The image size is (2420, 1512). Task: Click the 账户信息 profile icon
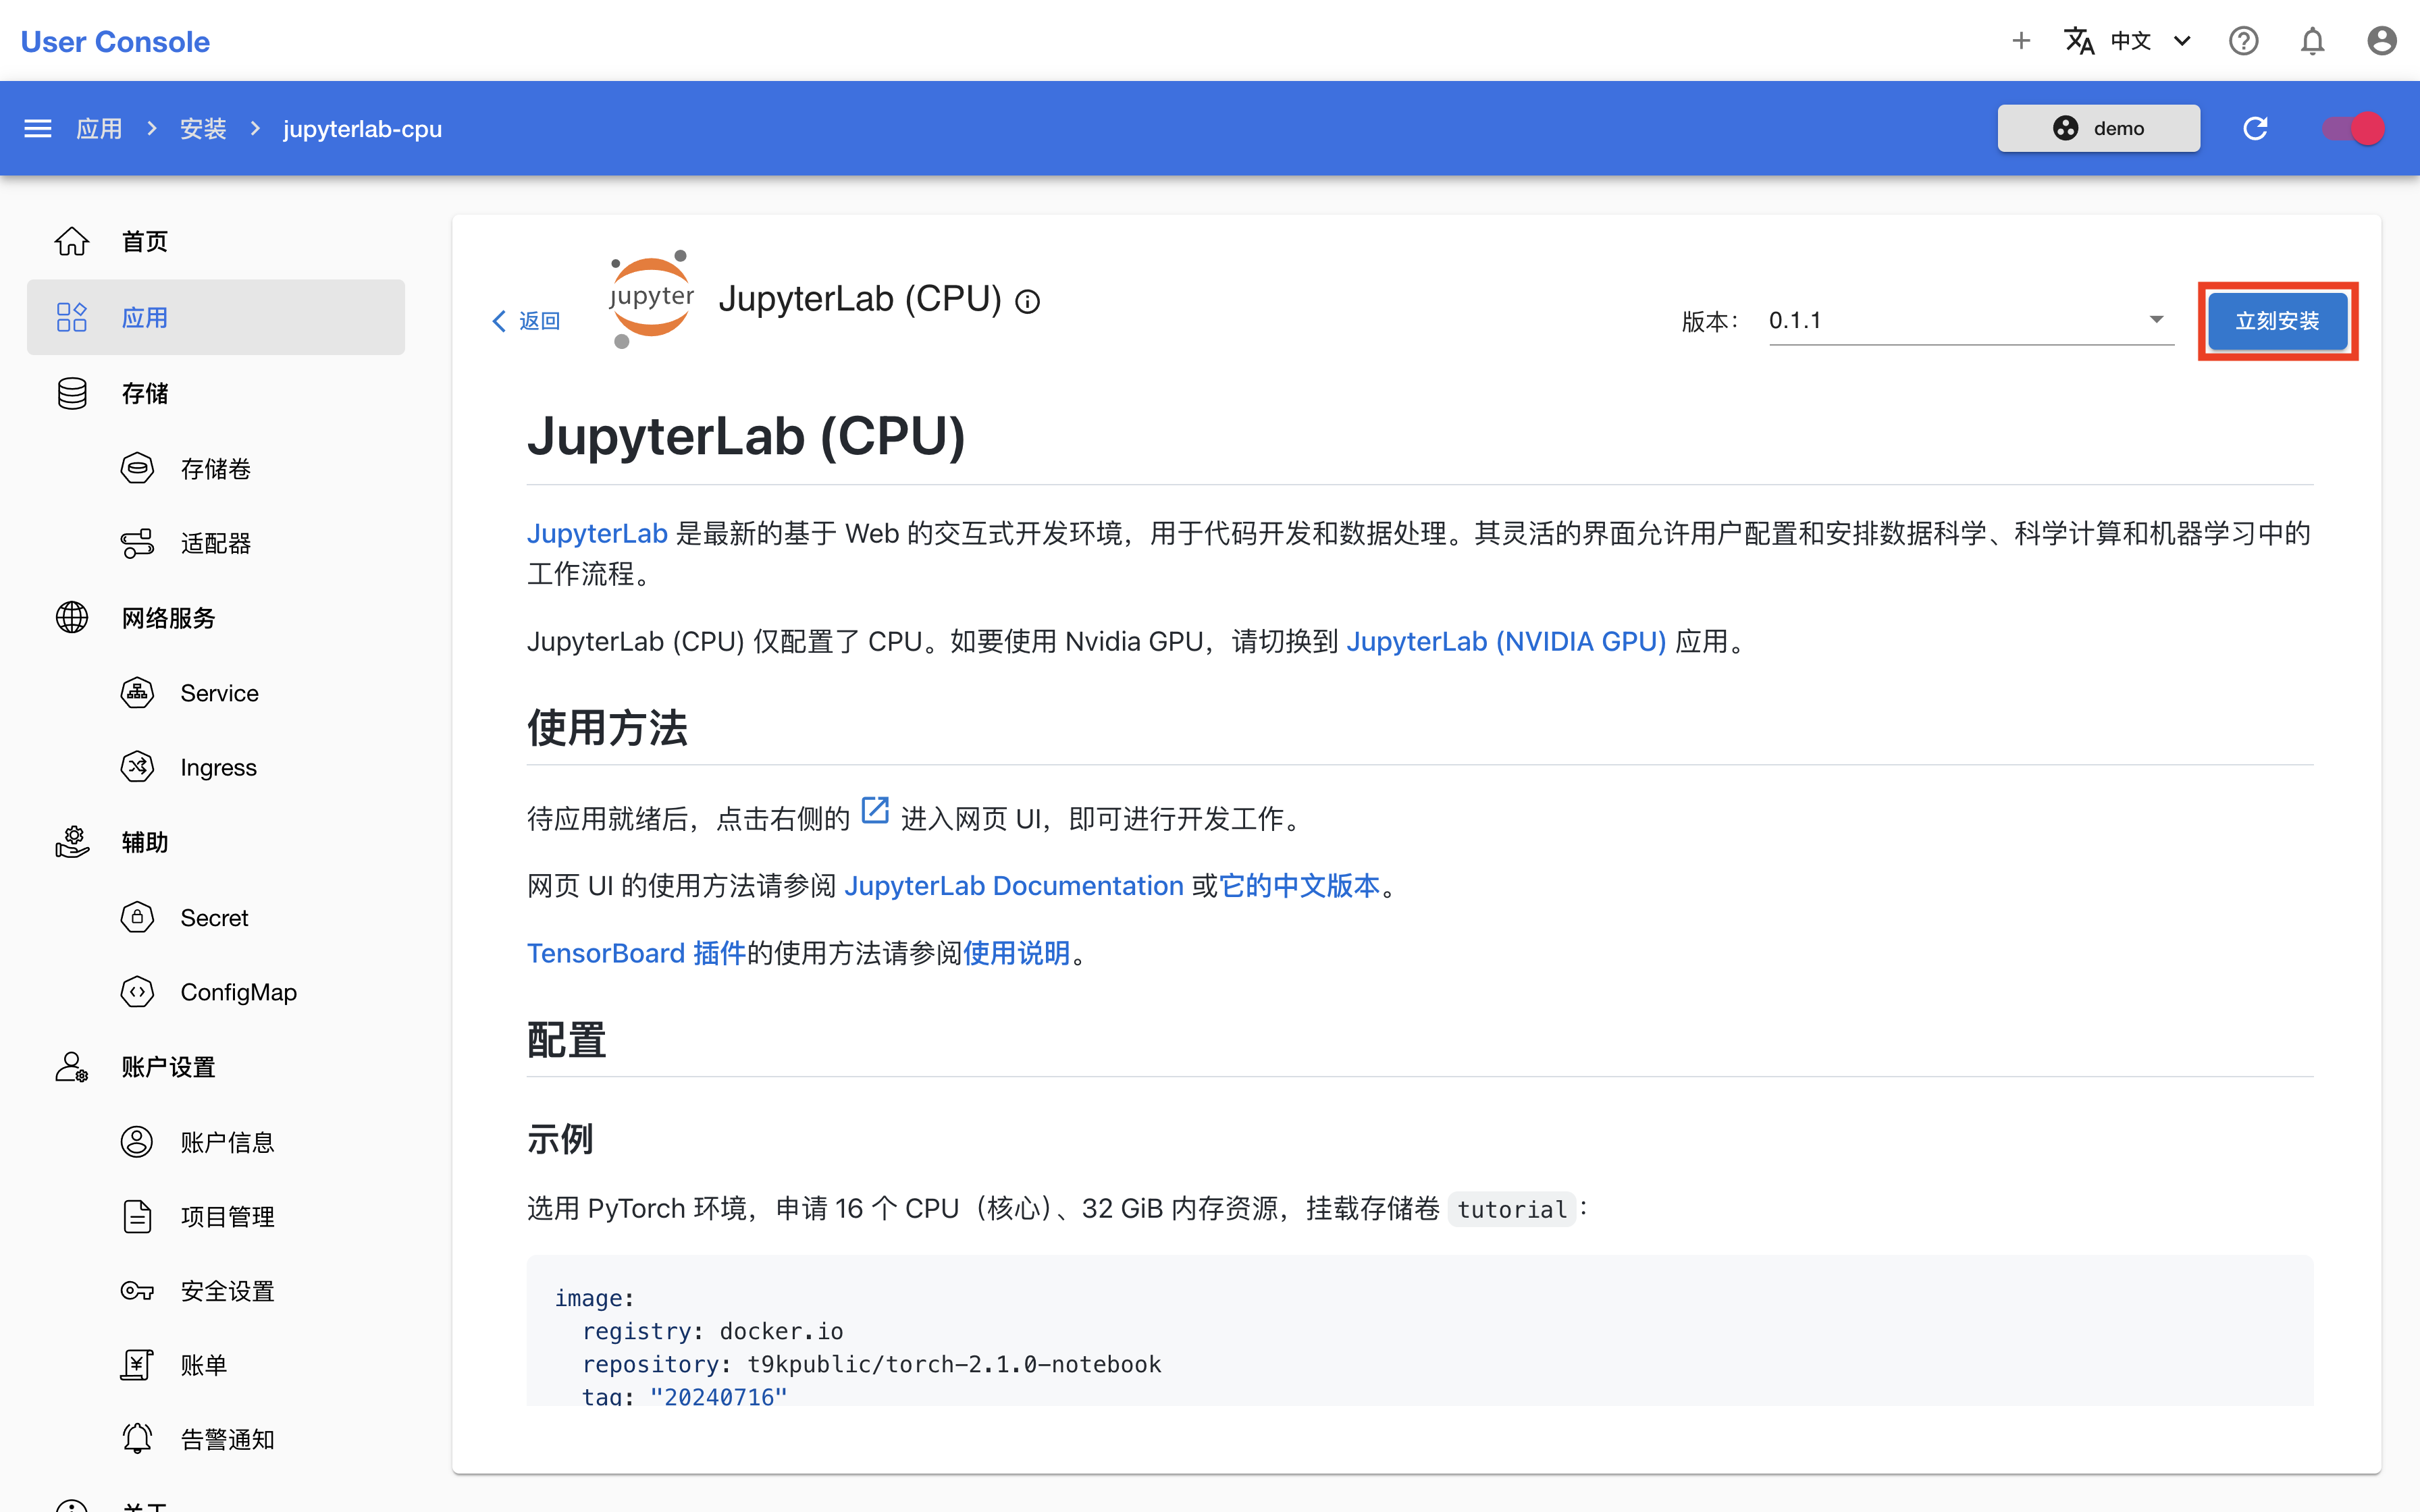pos(137,1141)
